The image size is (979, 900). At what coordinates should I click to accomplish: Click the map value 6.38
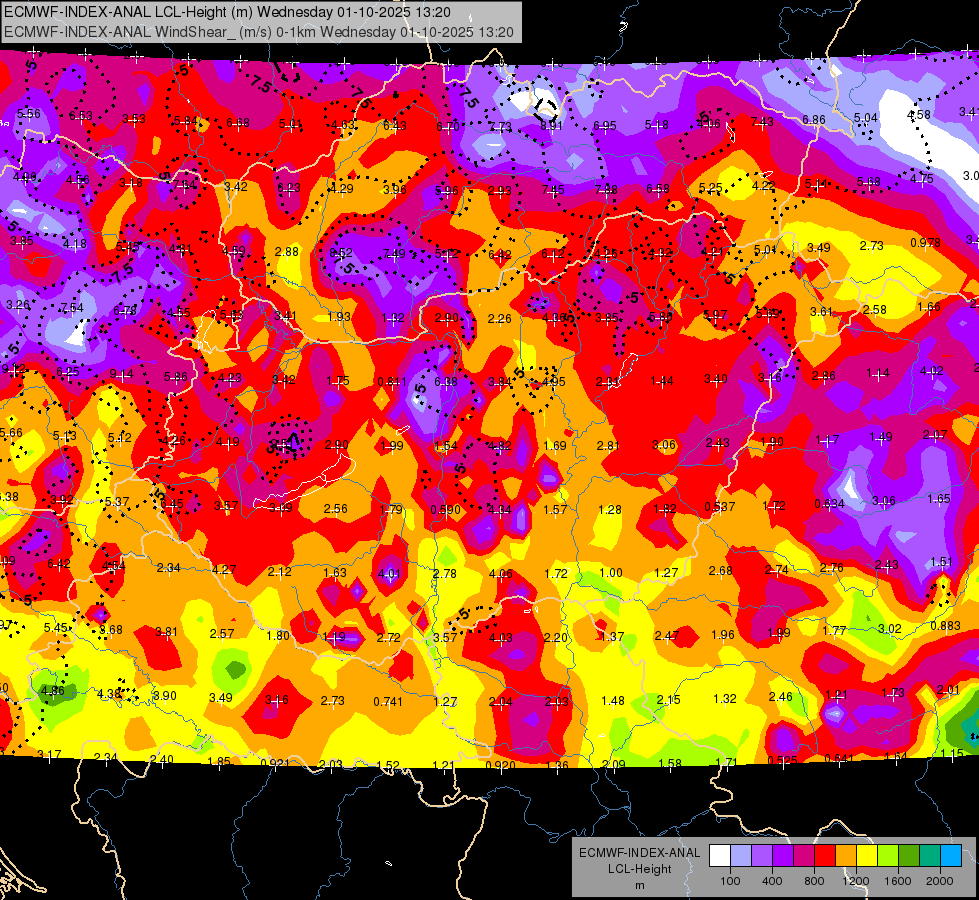click(x=446, y=382)
